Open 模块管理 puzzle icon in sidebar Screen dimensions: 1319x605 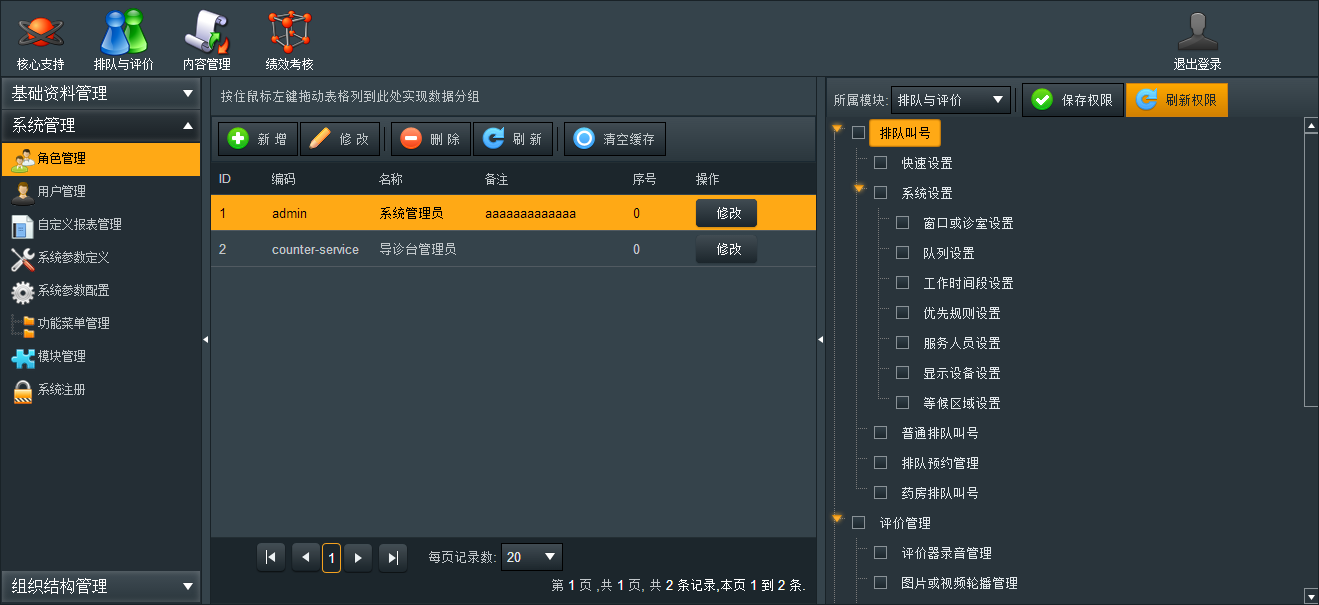tap(23, 357)
